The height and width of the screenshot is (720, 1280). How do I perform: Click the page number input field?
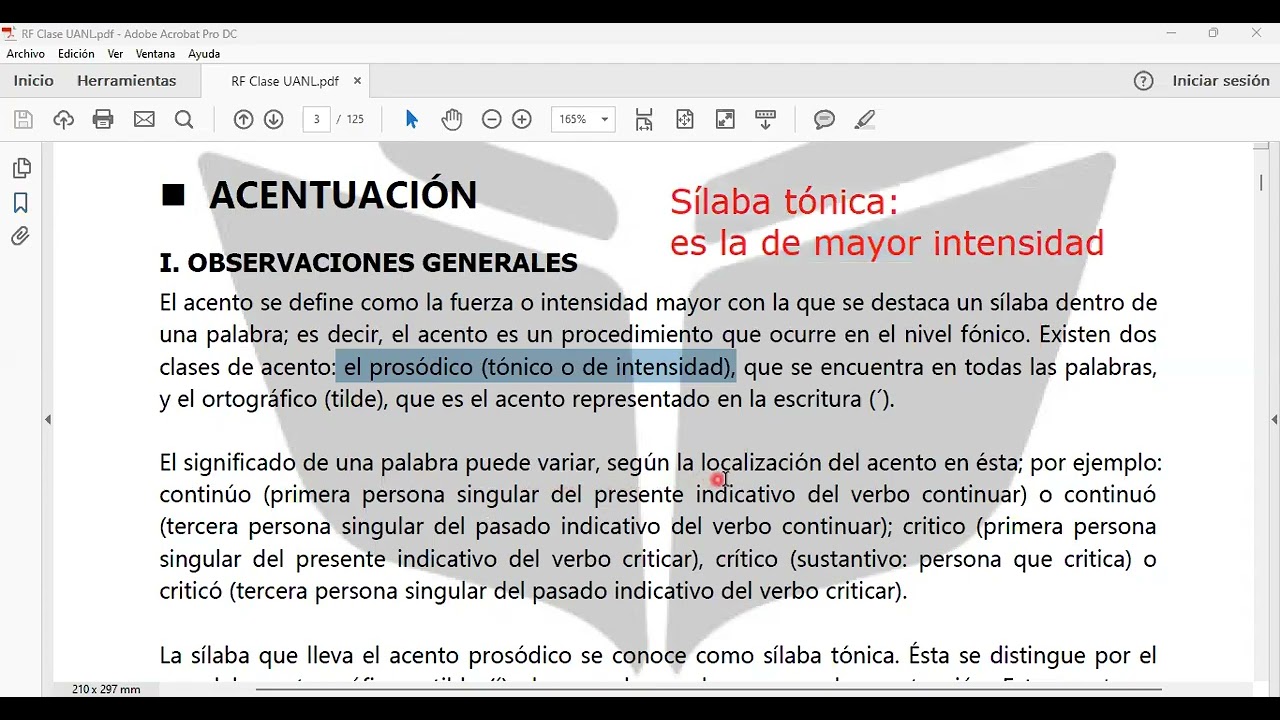pyautogui.click(x=316, y=120)
